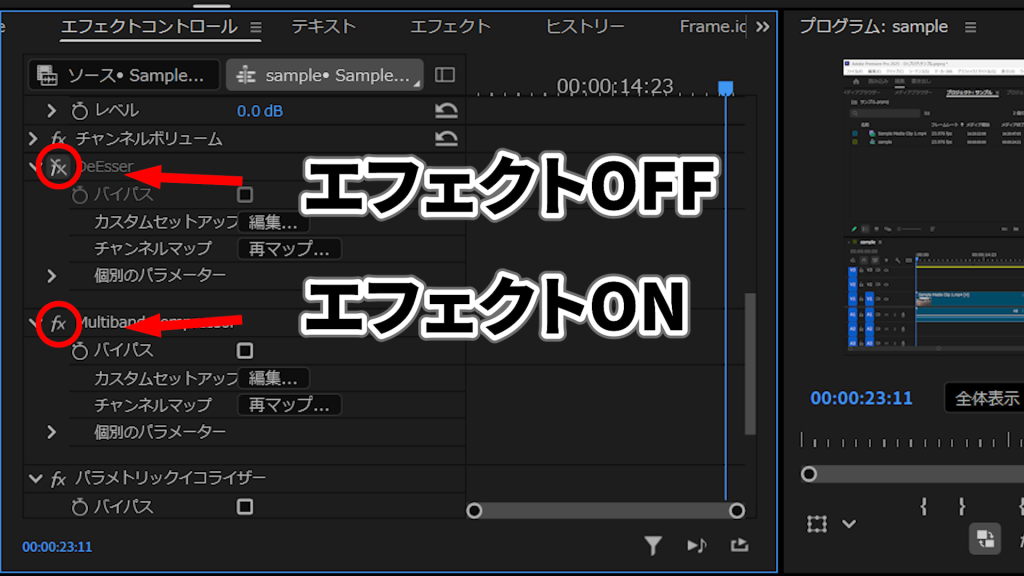The image size is (1024, 576).
Task: Click the export icon in Effect Controls
Action: [739, 545]
